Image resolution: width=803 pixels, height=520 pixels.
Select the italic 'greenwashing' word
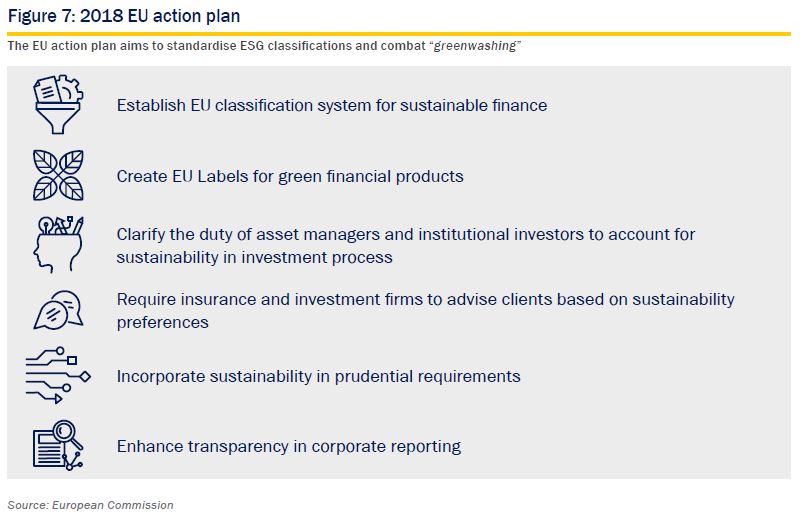click(475, 46)
